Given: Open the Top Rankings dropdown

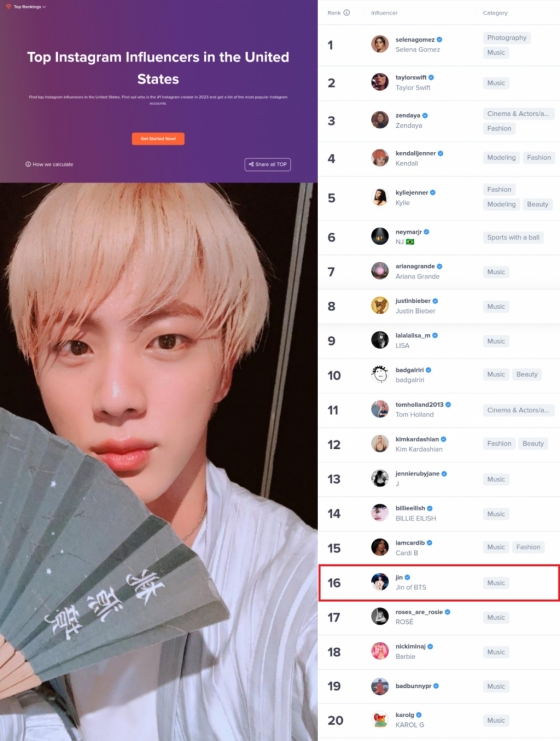Looking at the screenshot, I should pyautogui.click(x=26, y=7).
